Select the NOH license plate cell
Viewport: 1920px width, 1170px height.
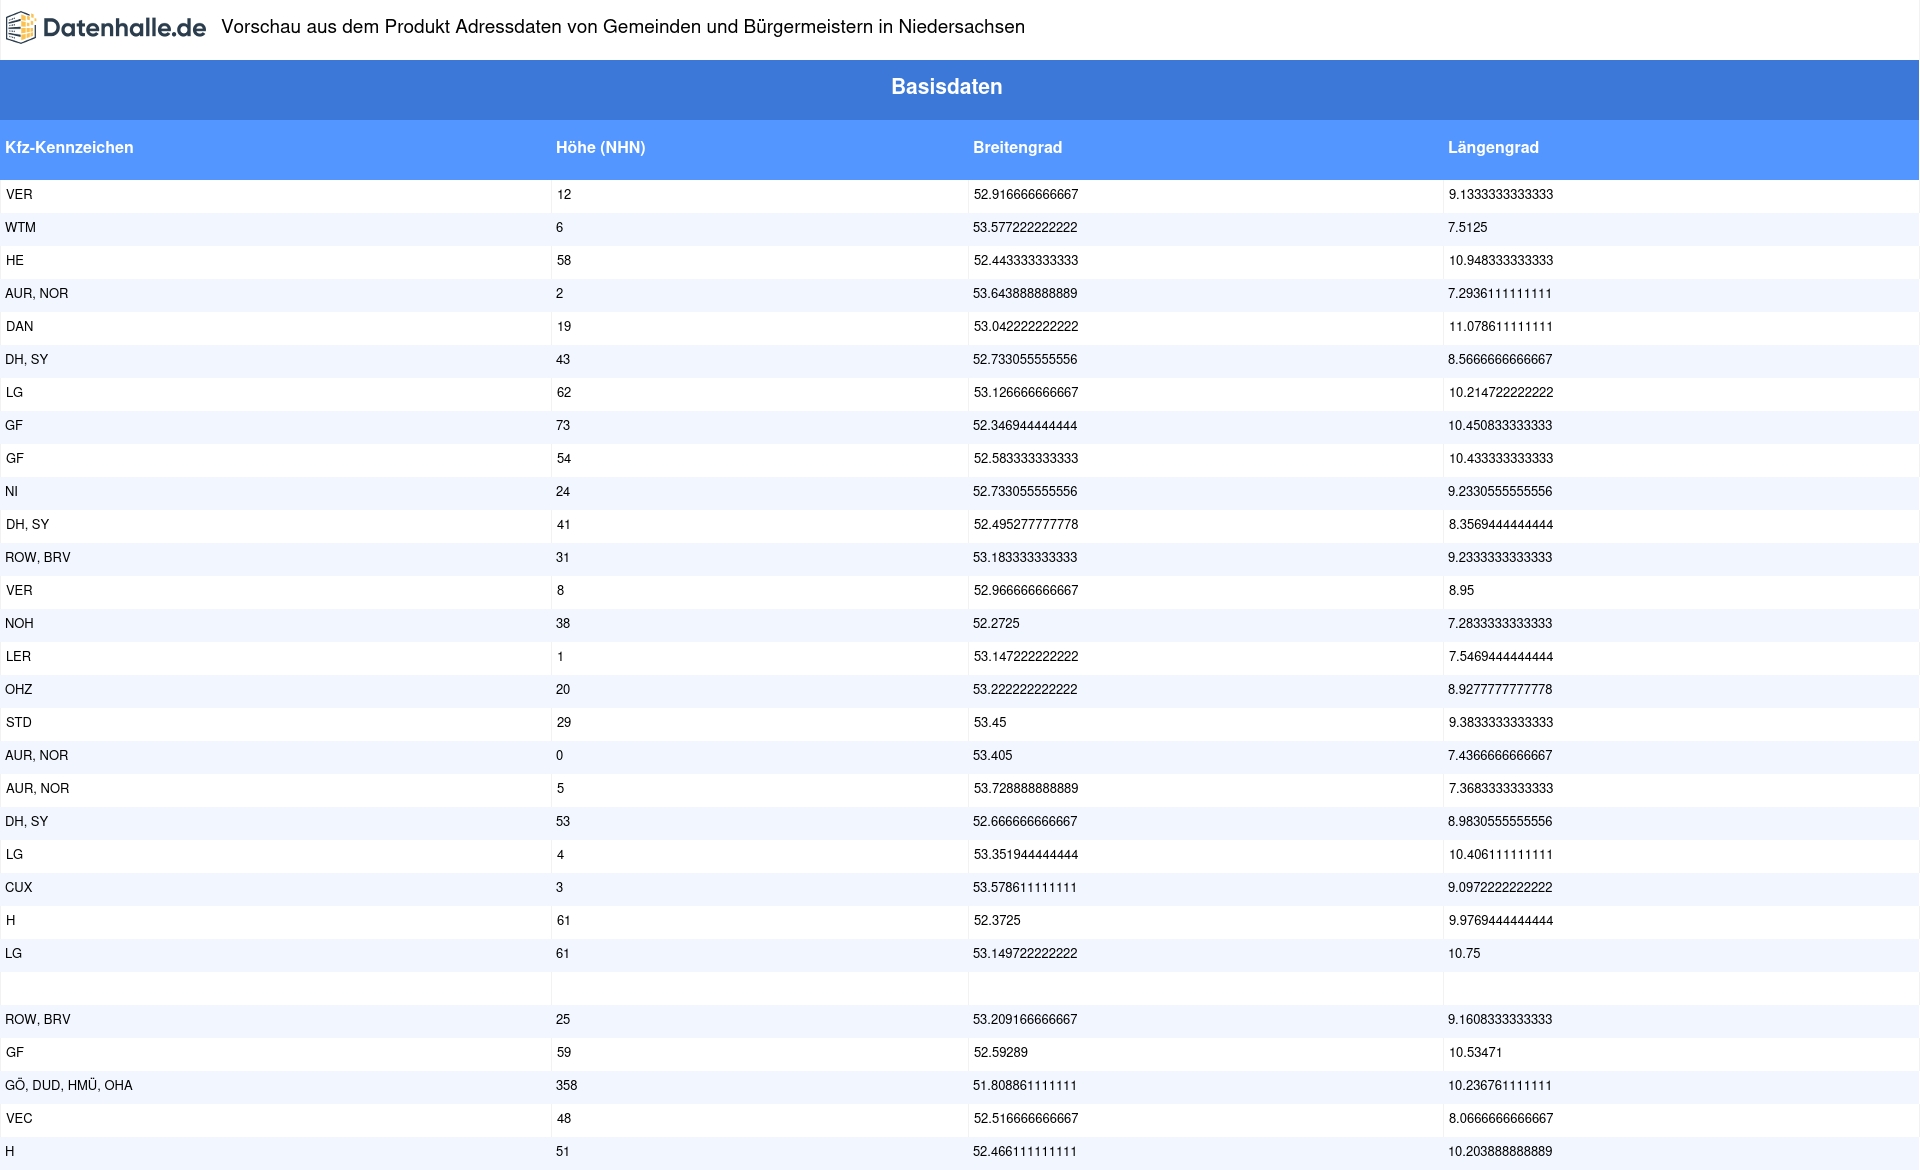(19, 624)
